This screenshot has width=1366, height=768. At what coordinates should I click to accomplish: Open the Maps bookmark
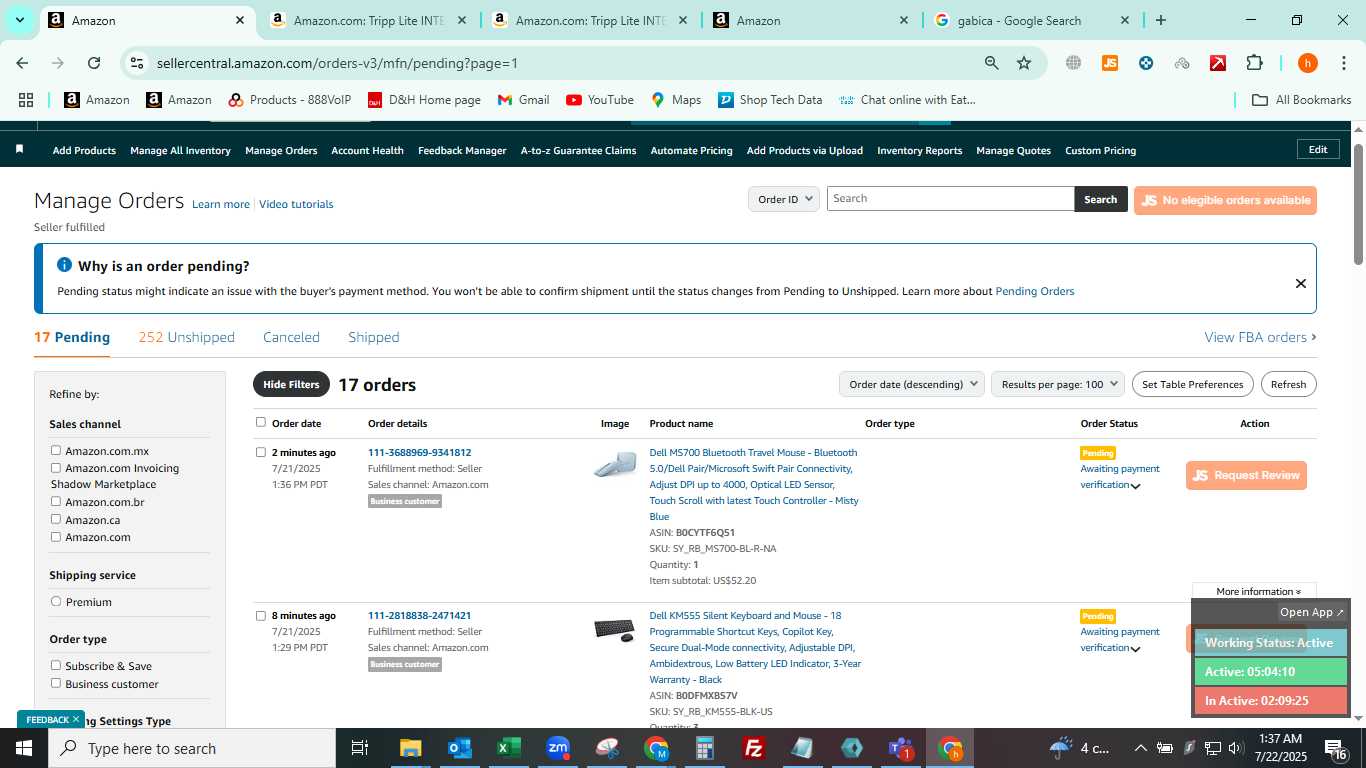pos(676,100)
